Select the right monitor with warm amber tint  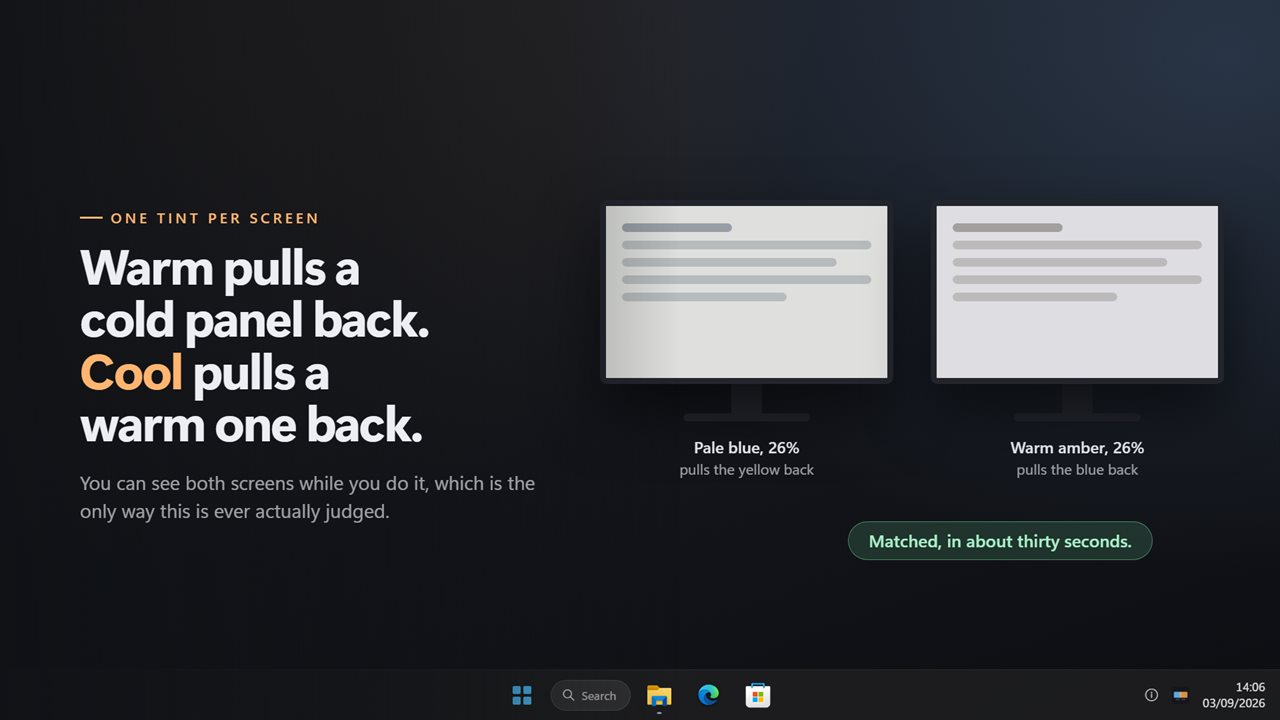click(1077, 292)
